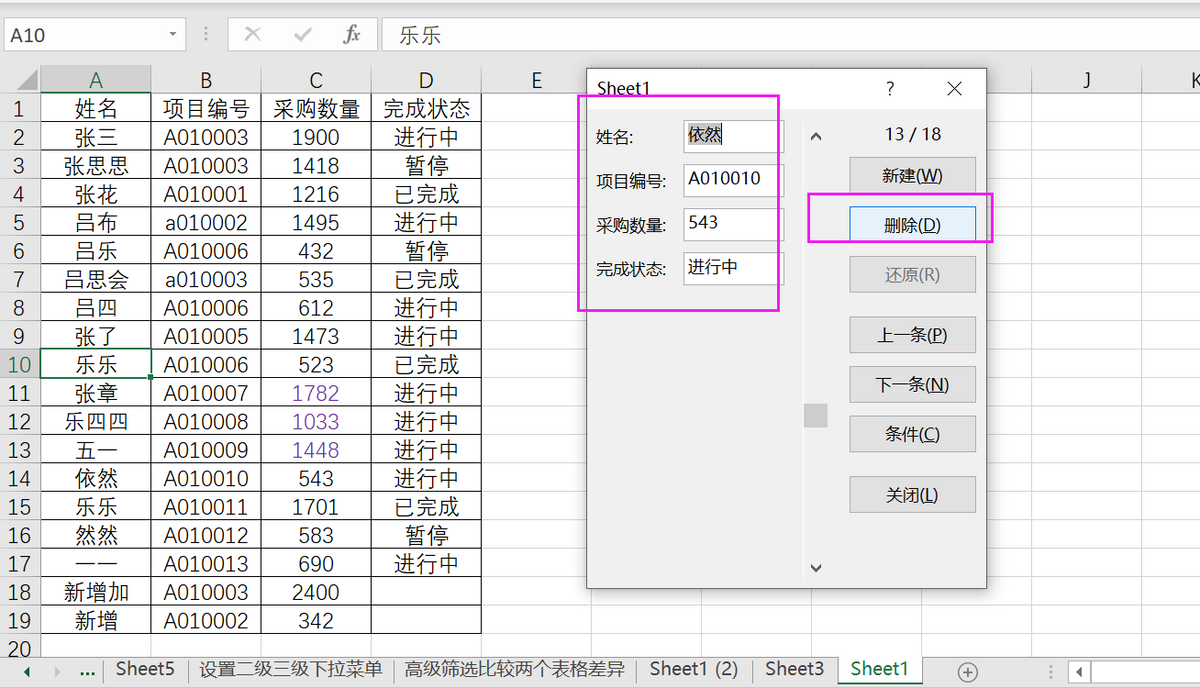
Task: Click header cell 完成状态
Action: [x=426, y=108]
